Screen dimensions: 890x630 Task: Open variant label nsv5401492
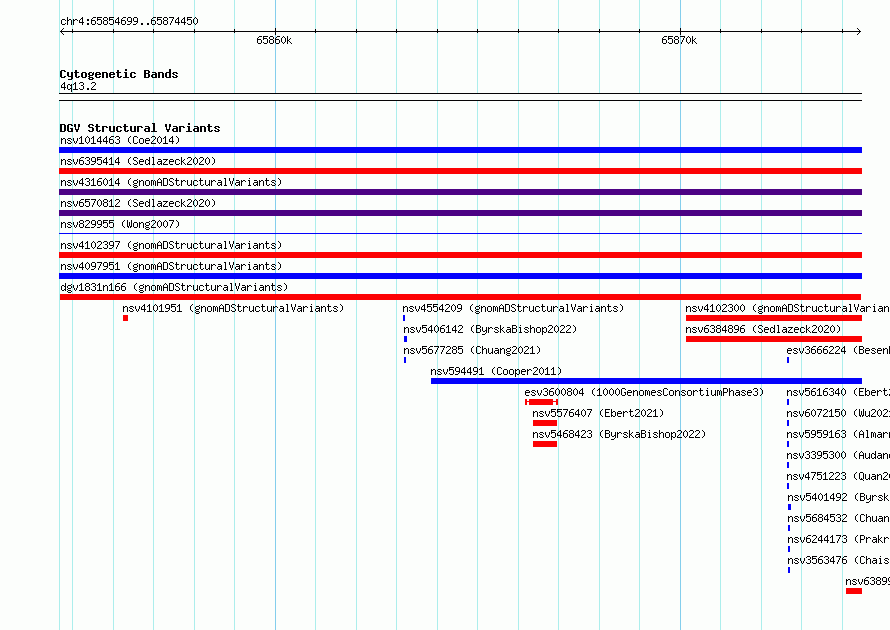pyautogui.click(x=838, y=497)
